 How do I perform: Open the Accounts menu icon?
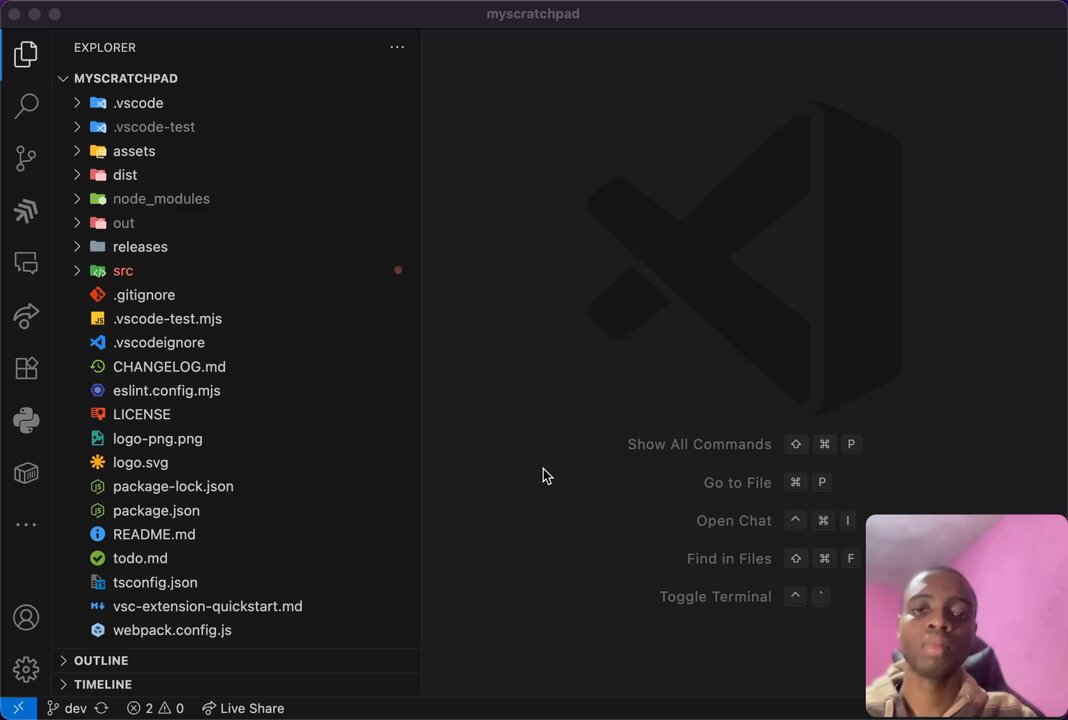[26, 617]
